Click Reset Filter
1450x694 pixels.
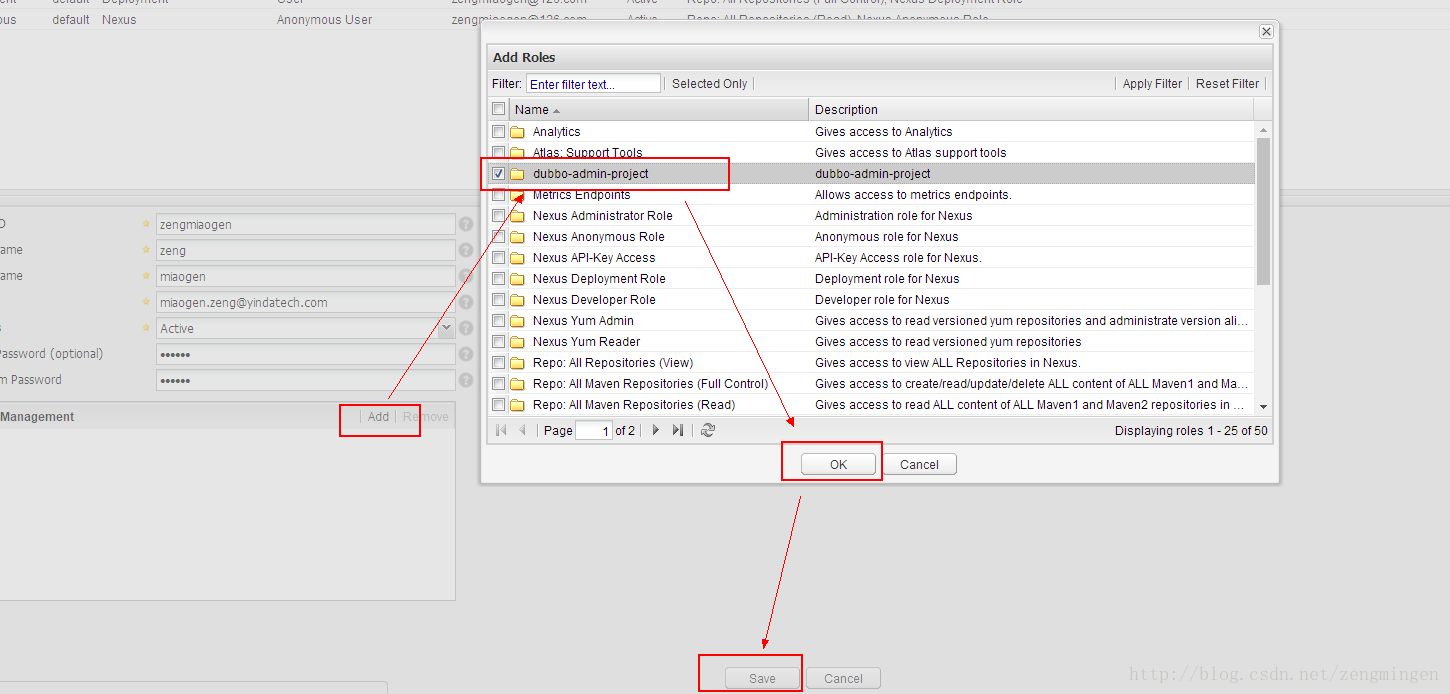pos(1227,84)
